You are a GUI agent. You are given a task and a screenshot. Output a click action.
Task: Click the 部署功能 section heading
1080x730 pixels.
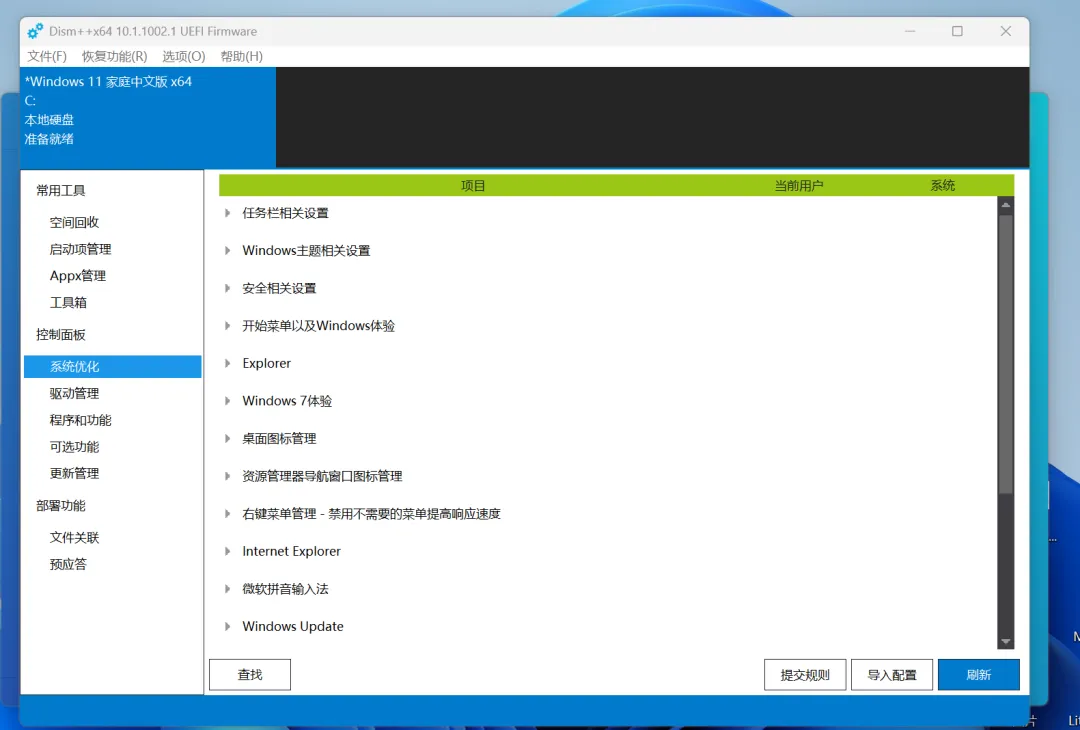(61, 505)
